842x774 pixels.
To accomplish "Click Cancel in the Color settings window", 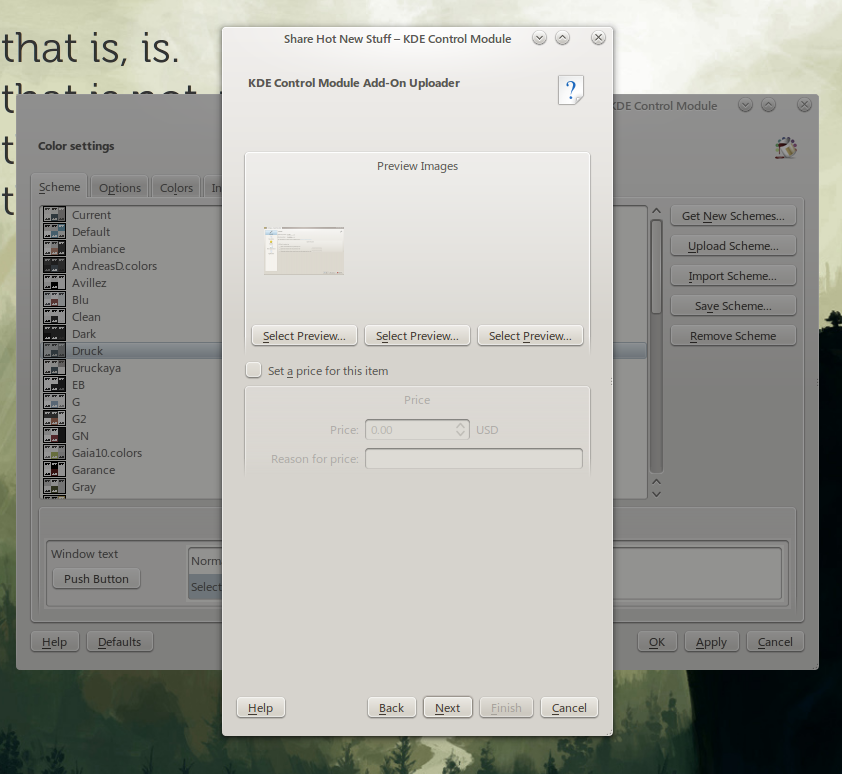I will (775, 642).
